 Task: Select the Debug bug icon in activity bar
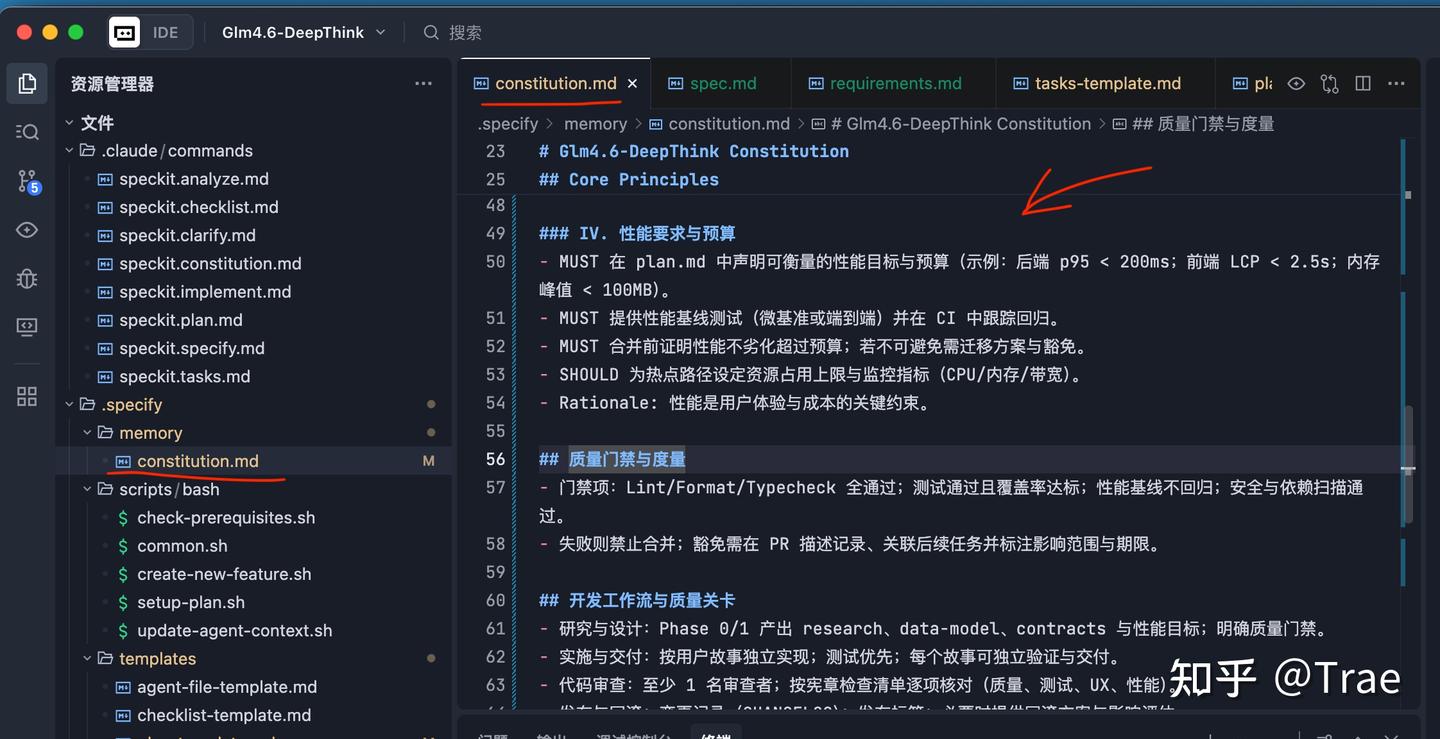[x=27, y=279]
